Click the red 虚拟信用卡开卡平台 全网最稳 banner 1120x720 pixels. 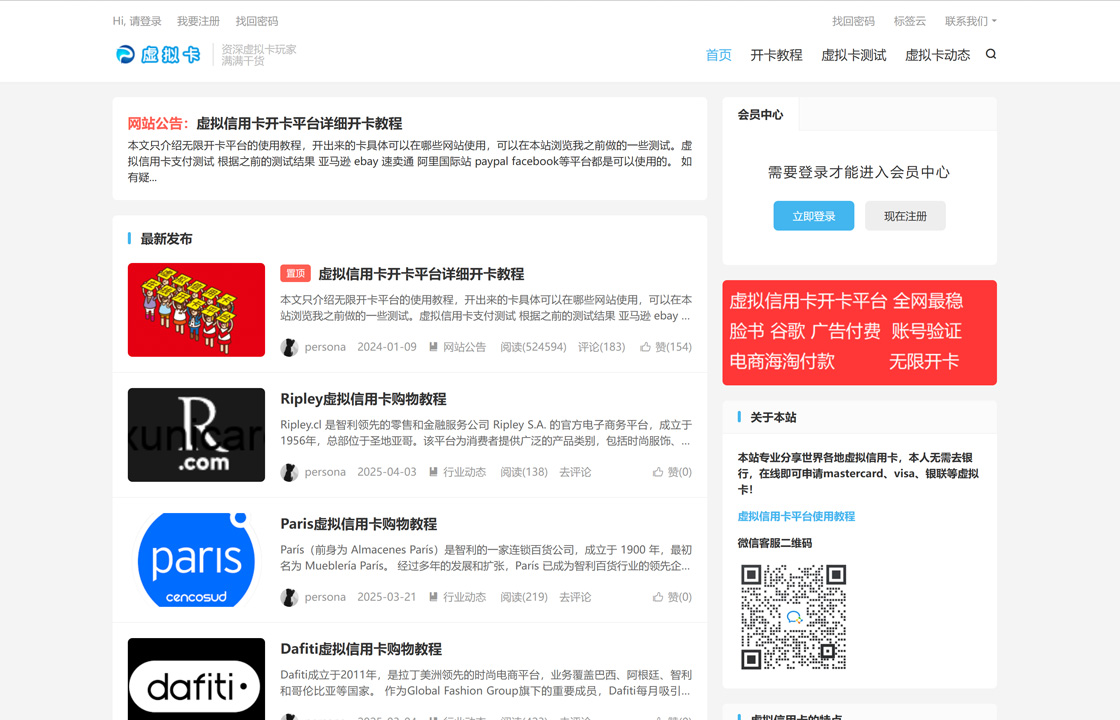click(x=859, y=333)
